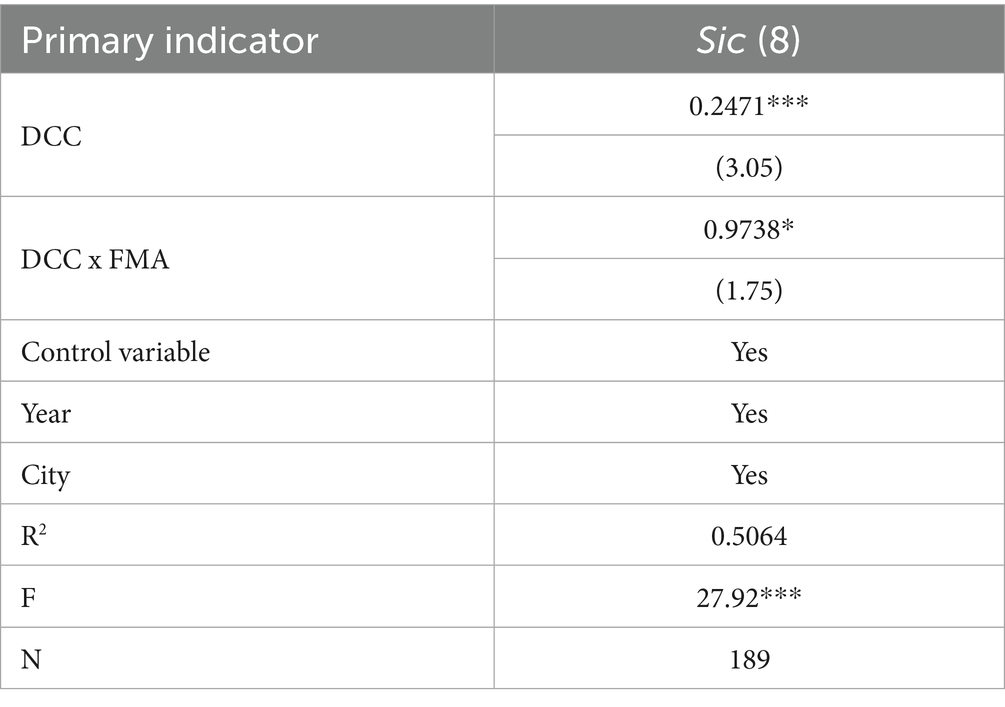Click the City row label
This screenshot has height=707, width=1005.
pos(46,475)
